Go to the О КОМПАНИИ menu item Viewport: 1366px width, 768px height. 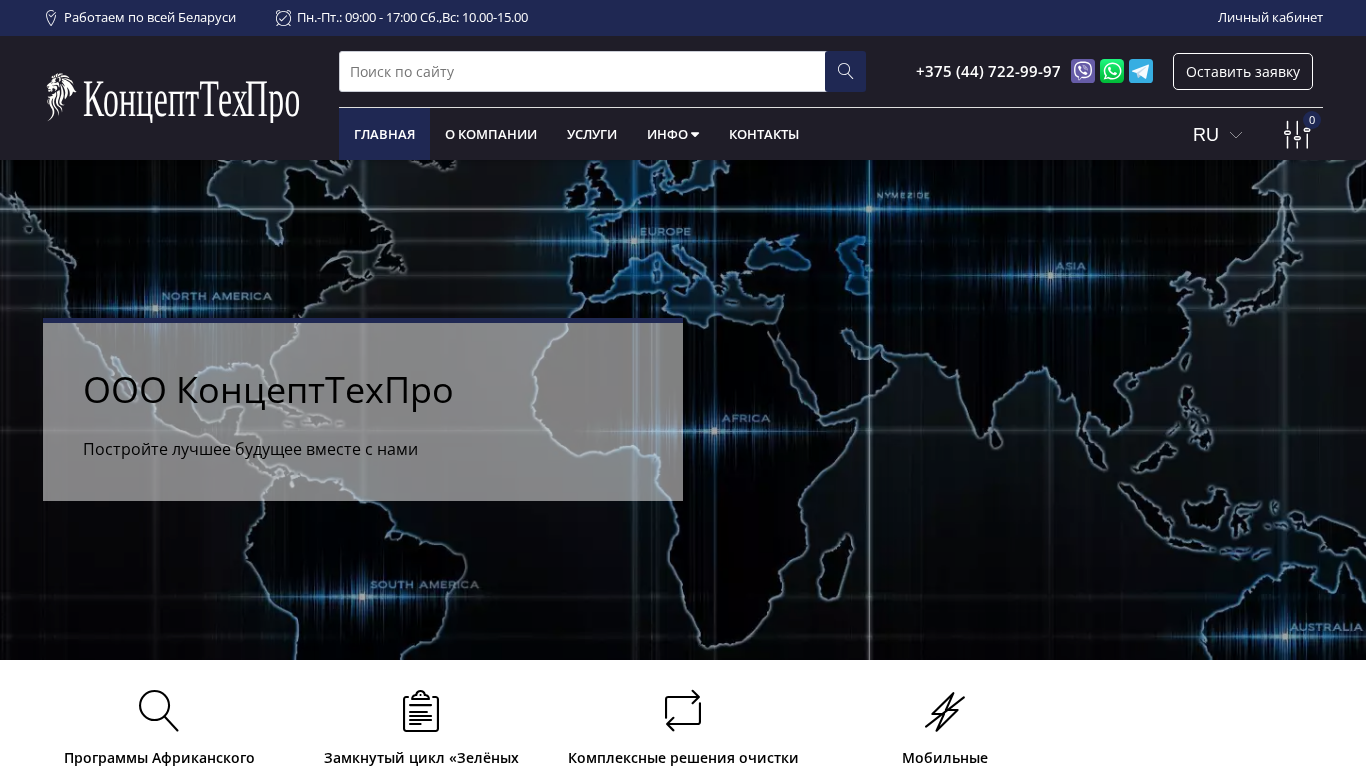491,134
